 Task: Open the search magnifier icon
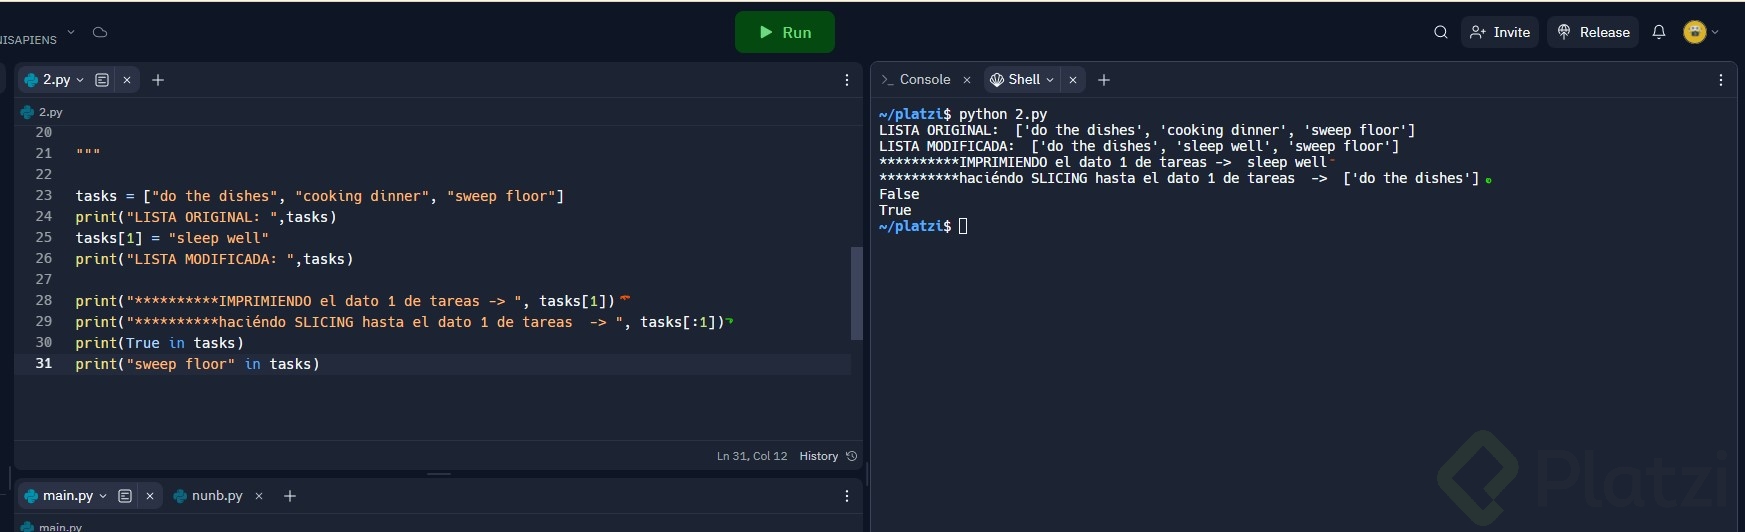1440,32
